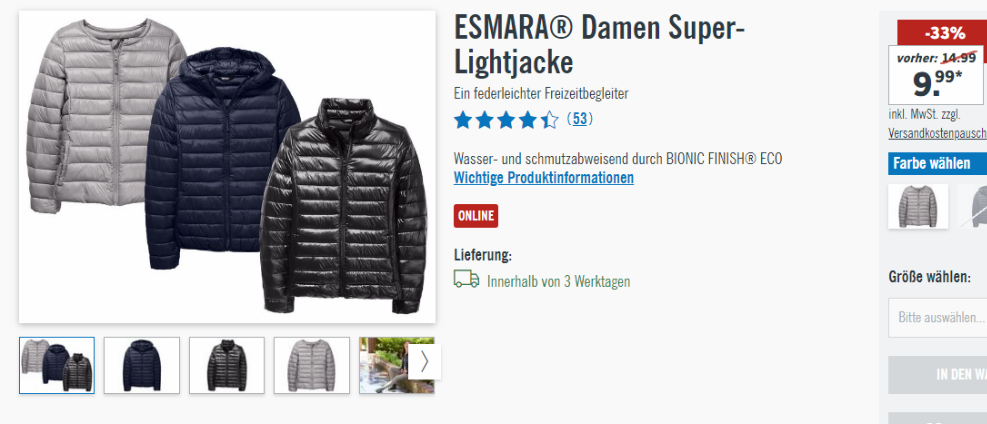Select the three-jackets overview thumbnail
The width and height of the screenshot is (987, 424).
[57, 365]
